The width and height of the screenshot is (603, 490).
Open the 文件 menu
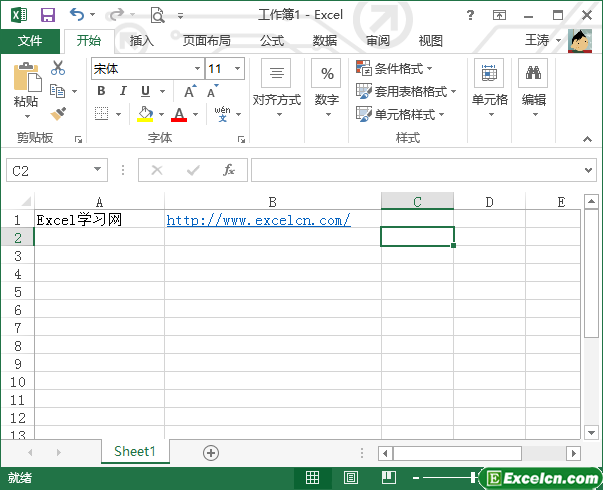pyautogui.click(x=30, y=41)
